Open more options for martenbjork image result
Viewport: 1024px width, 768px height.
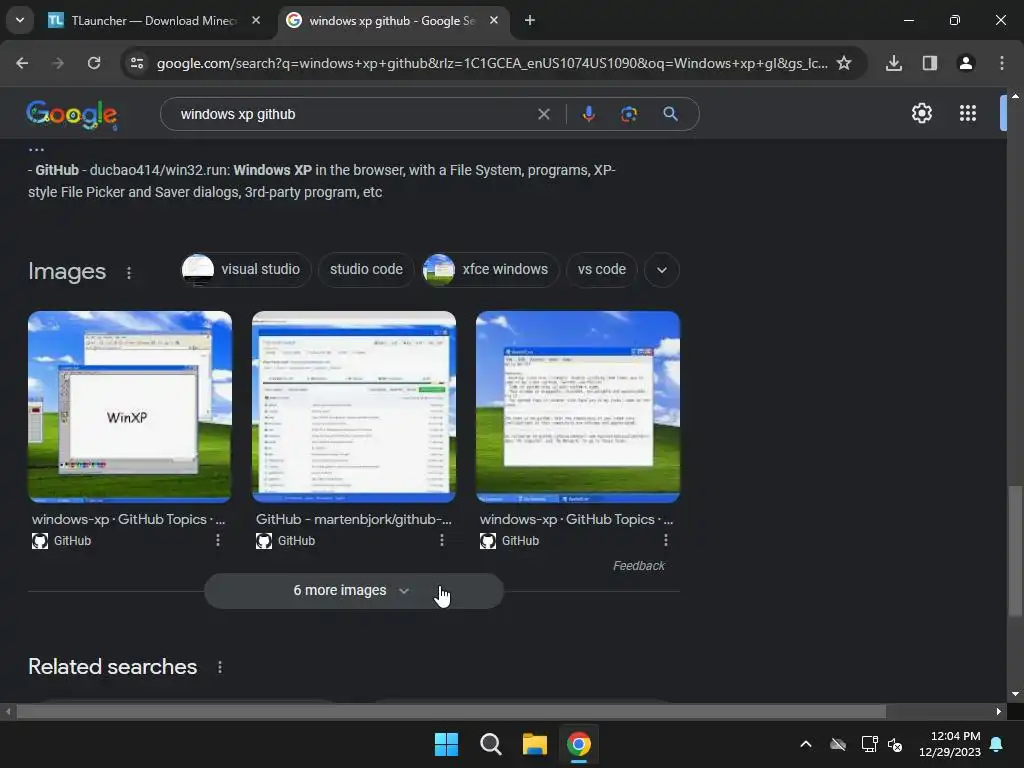tap(441, 540)
